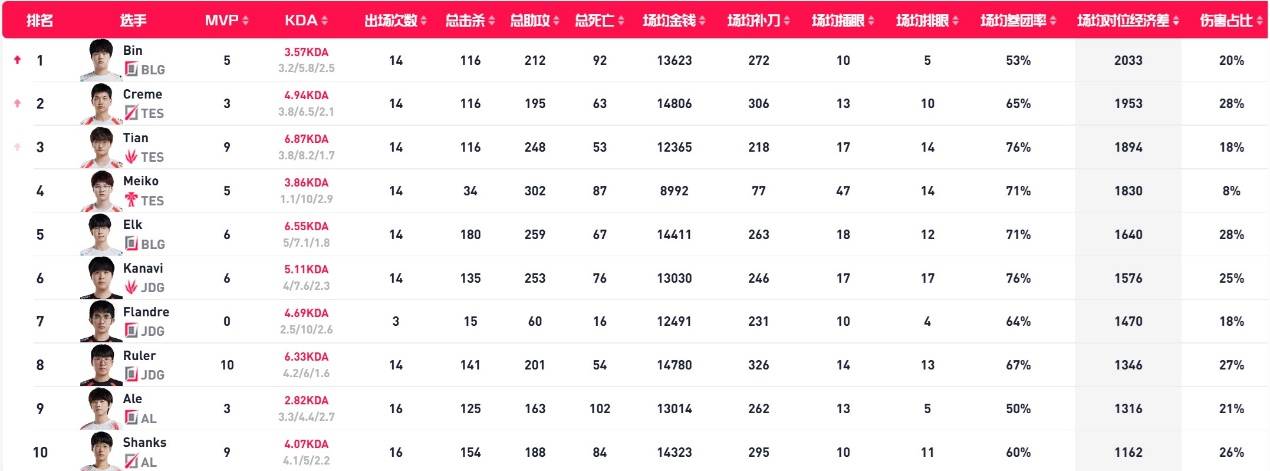Screen dimensions: 1270x471
Task: Click the AL team logo beside Shanks
Action: (x=130, y=462)
